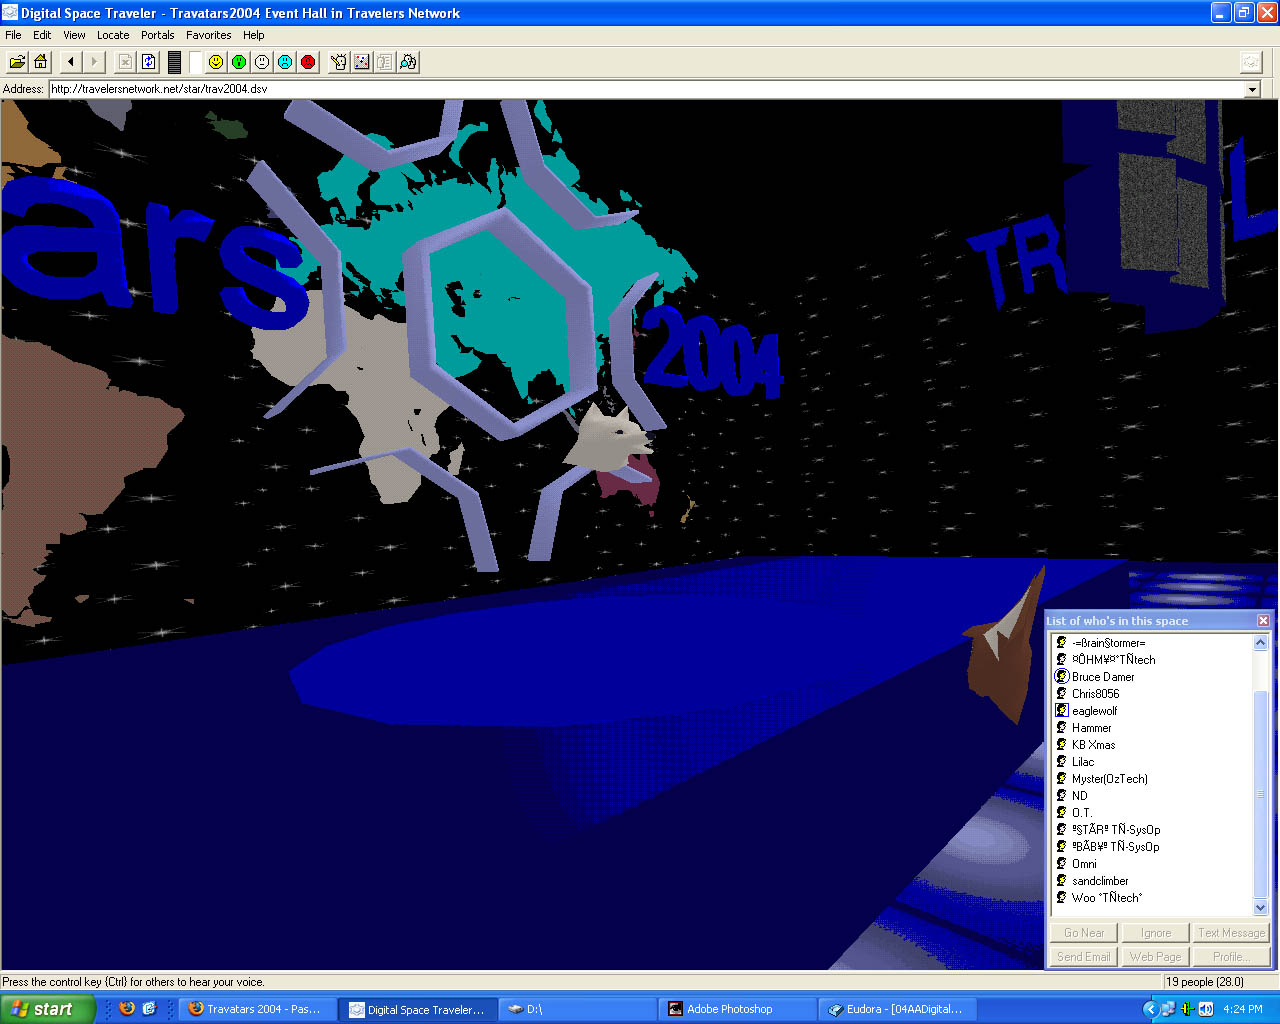Open the Locate menu
The height and width of the screenshot is (1024, 1280).
113,35
